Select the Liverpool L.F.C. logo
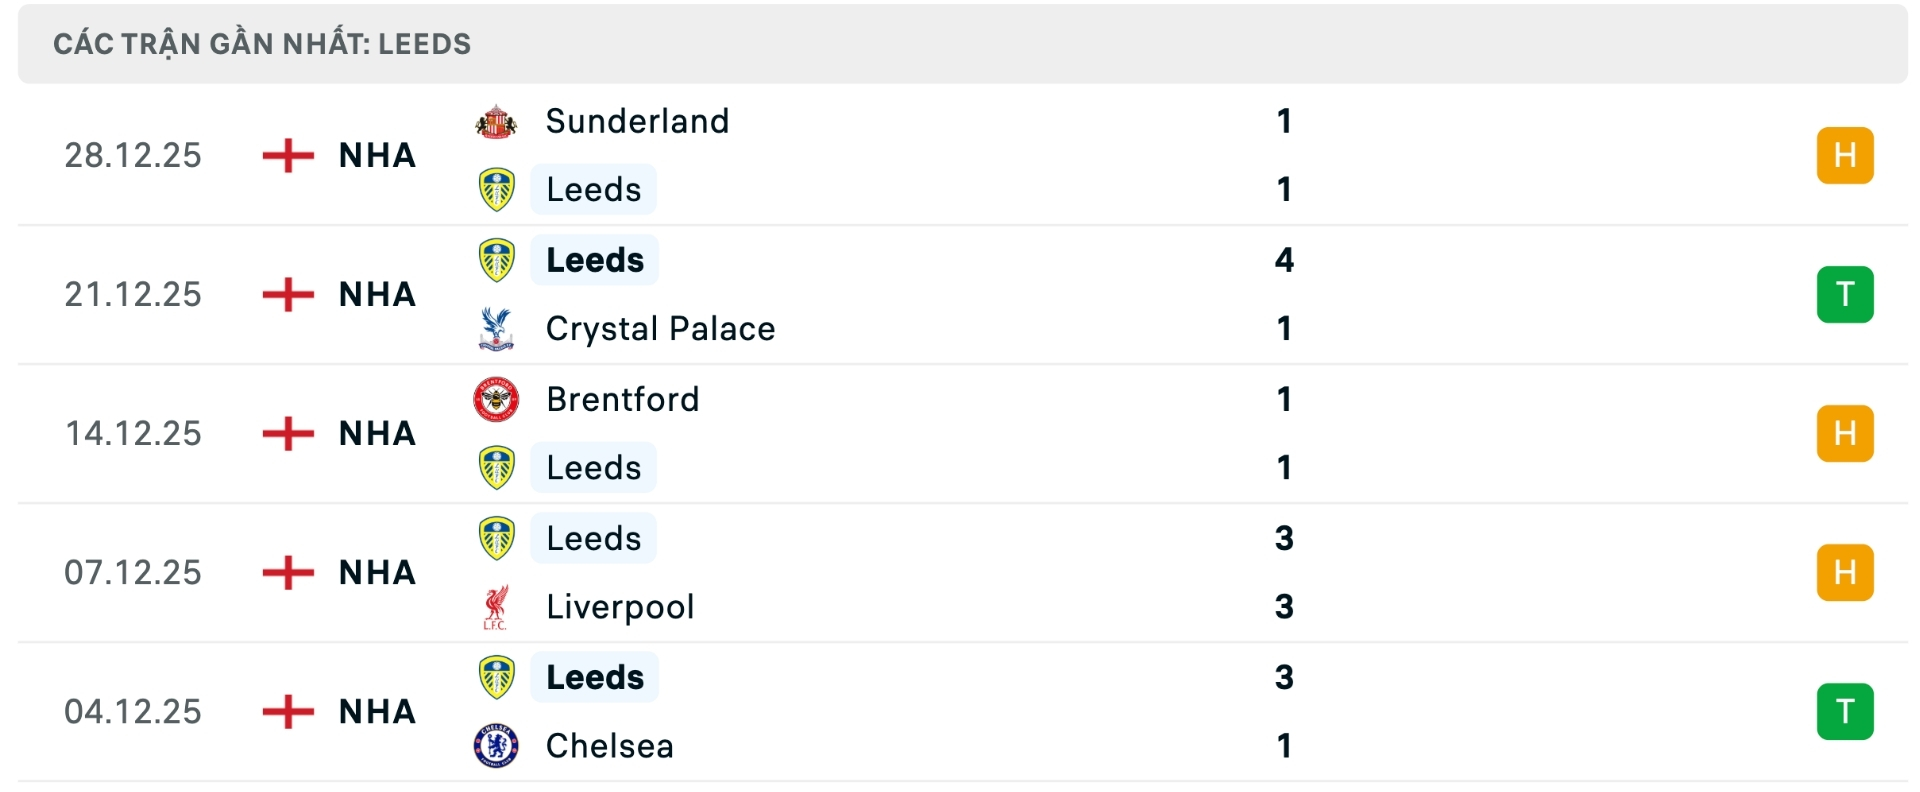 [x=497, y=606]
